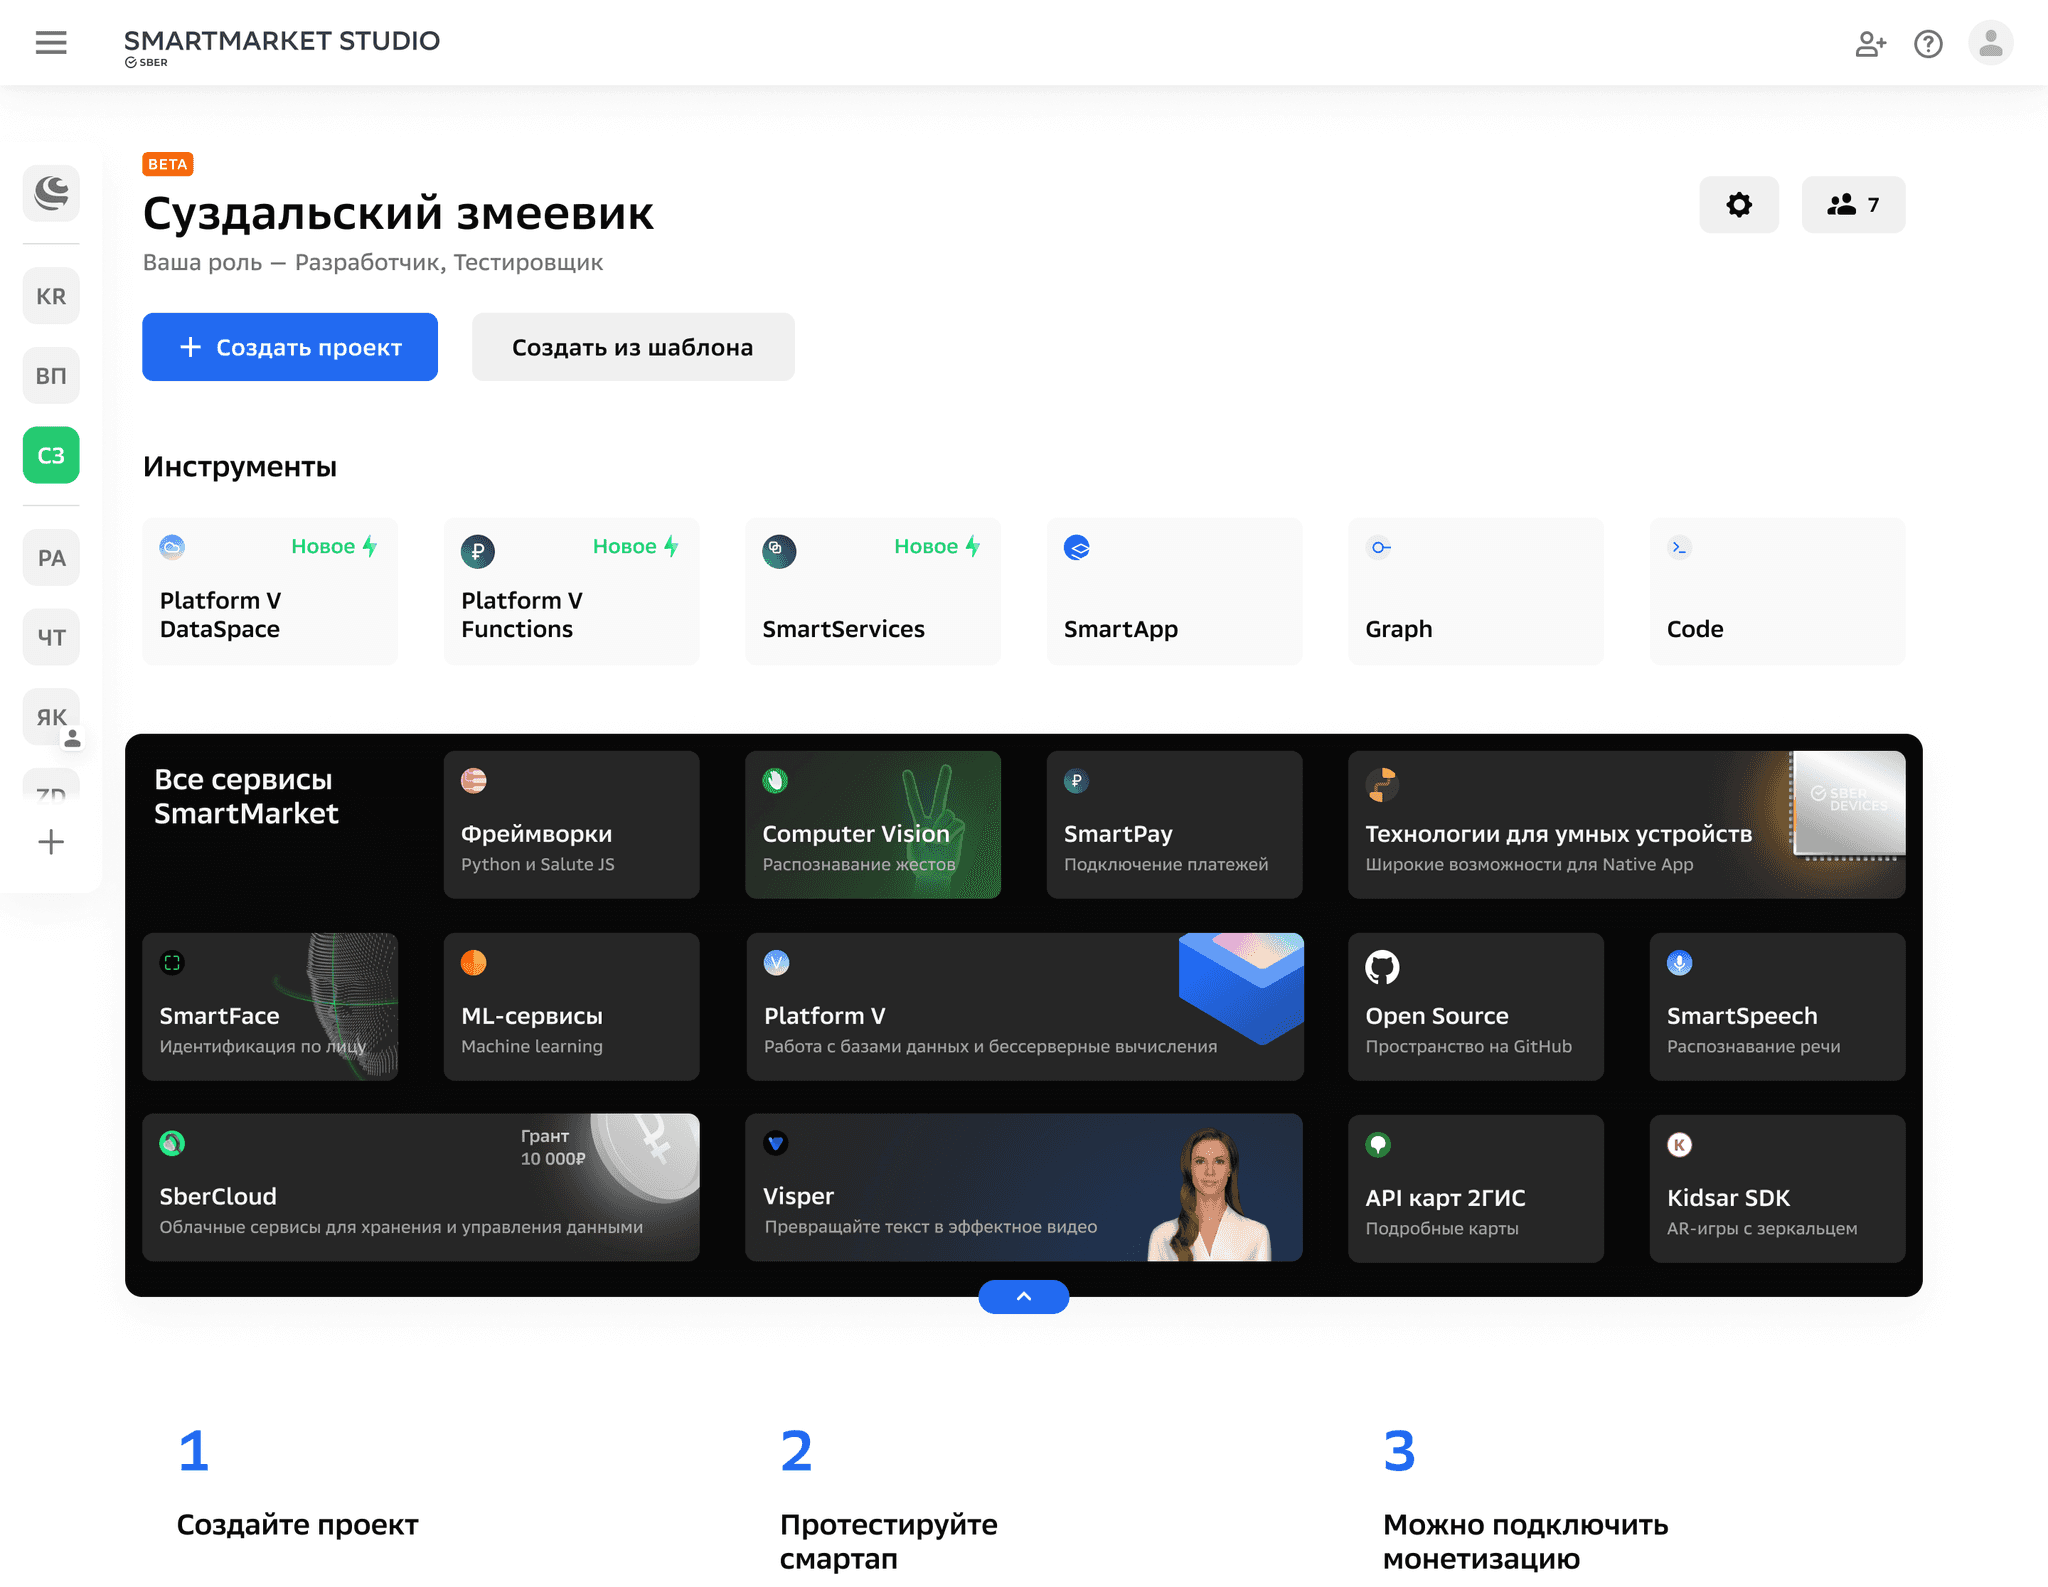
Task: Open the help question mark icon
Action: [1928, 44]
